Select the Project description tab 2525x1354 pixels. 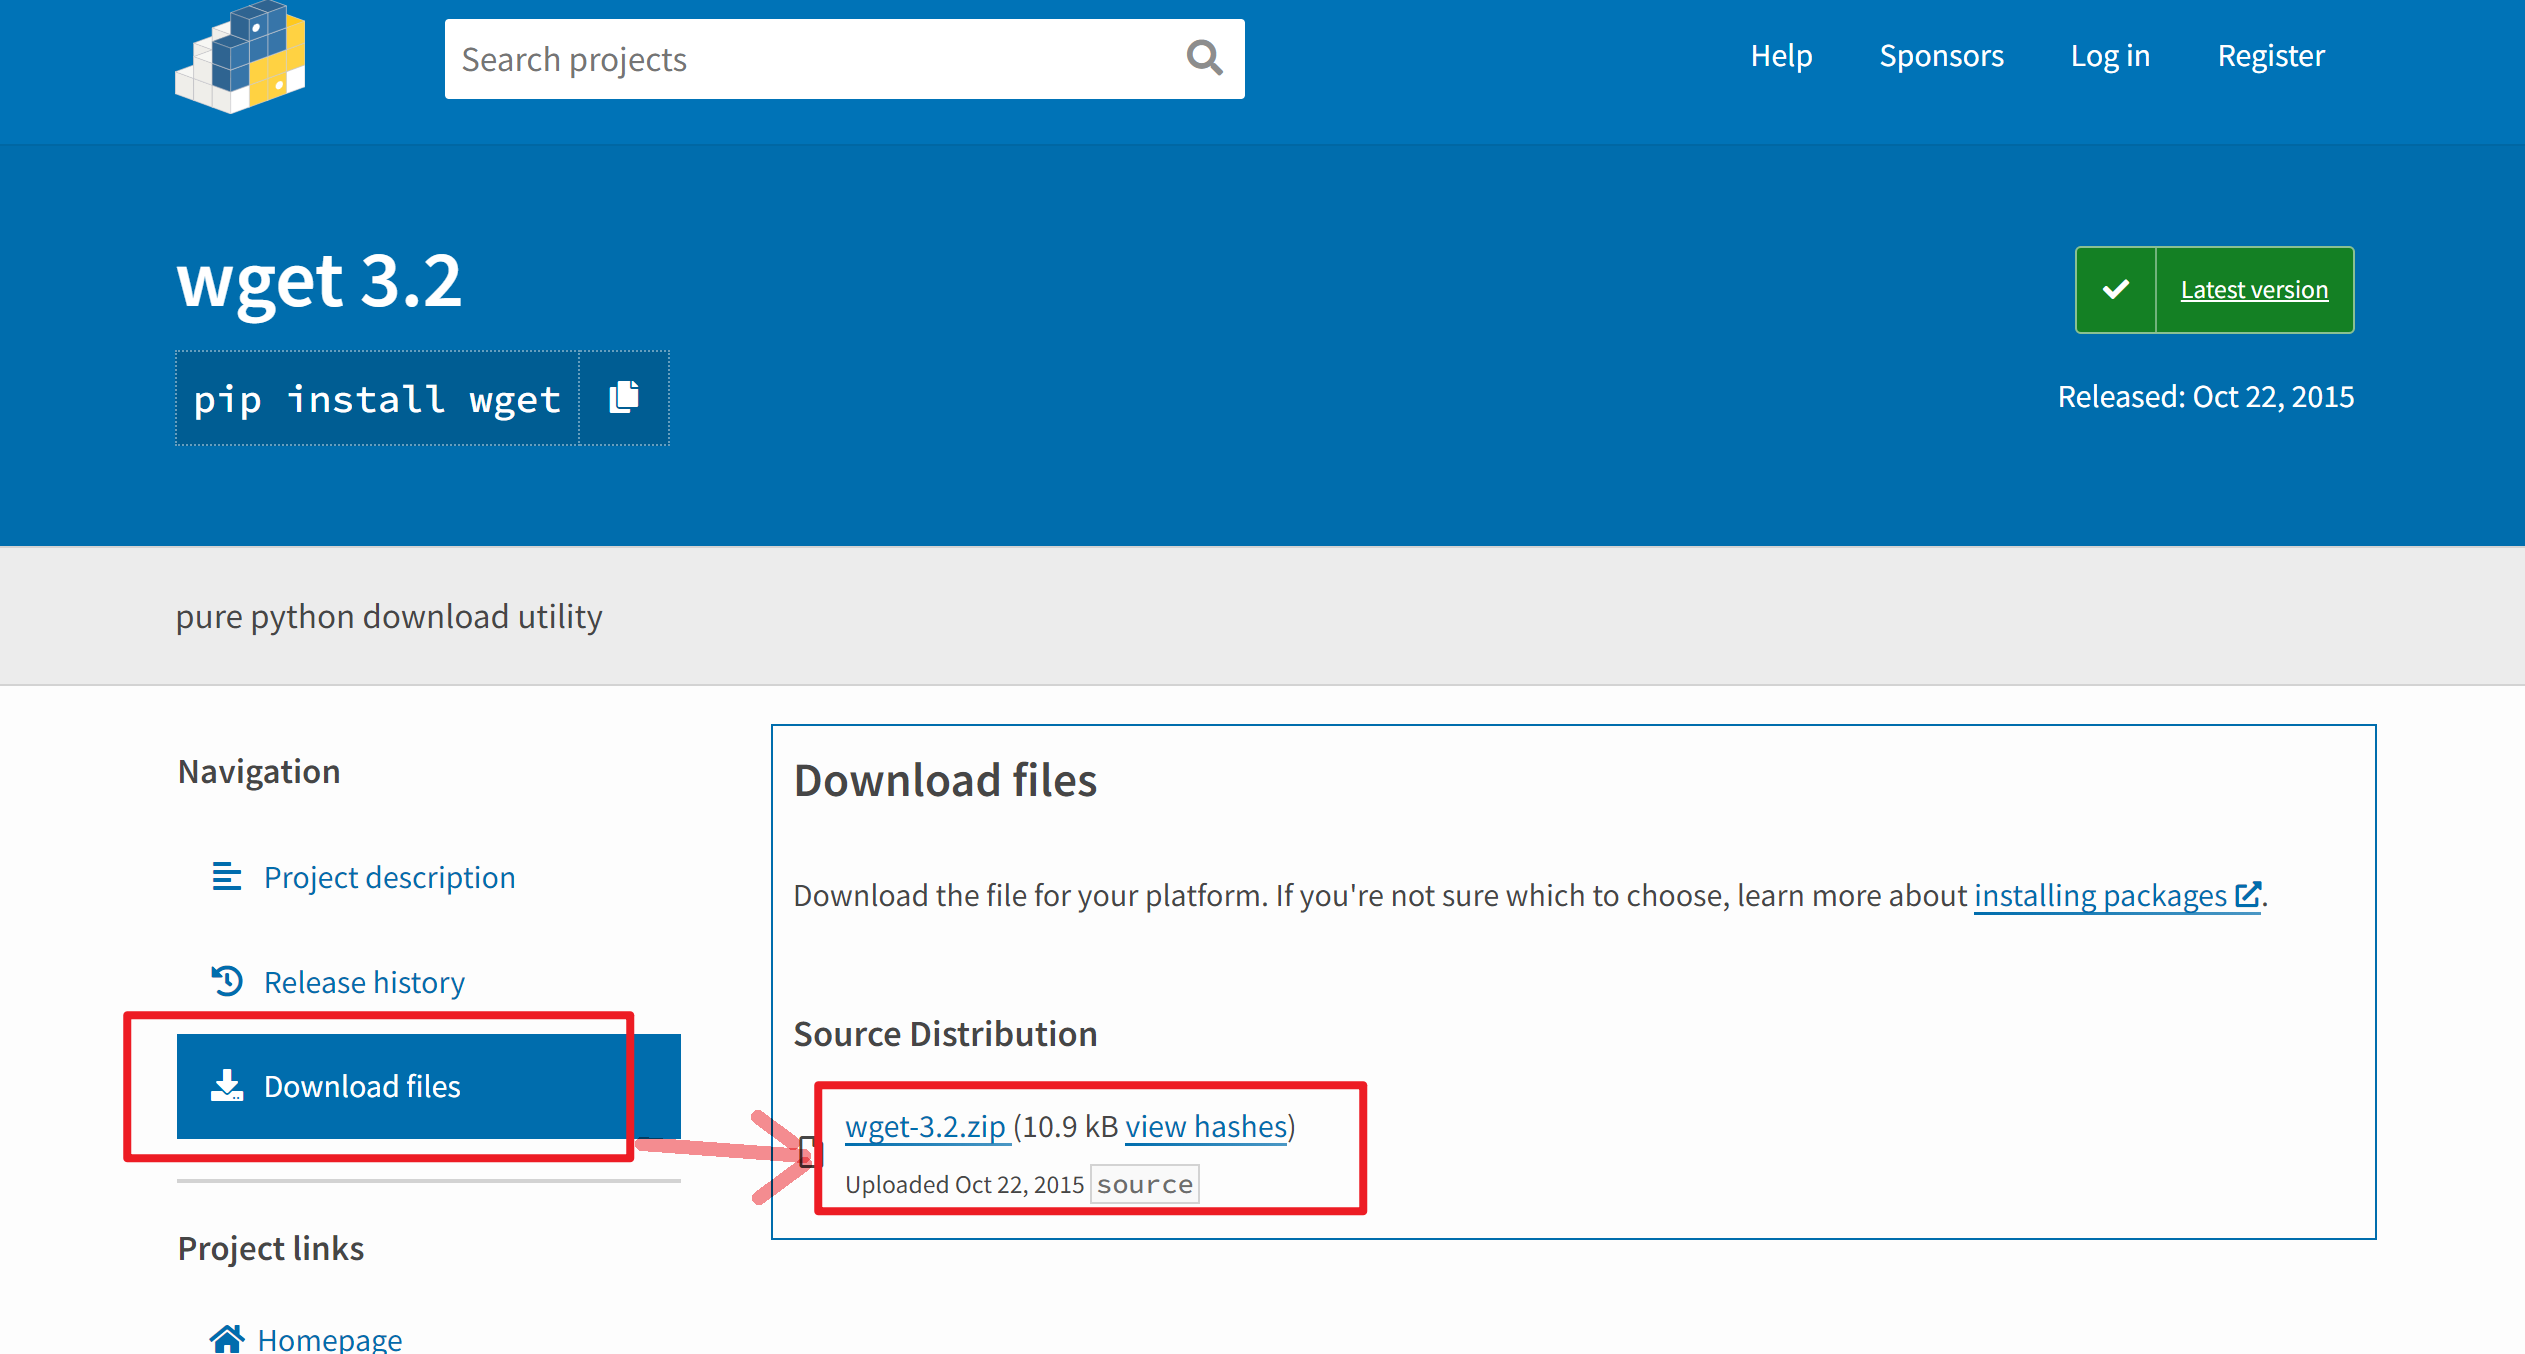[389, 877]
